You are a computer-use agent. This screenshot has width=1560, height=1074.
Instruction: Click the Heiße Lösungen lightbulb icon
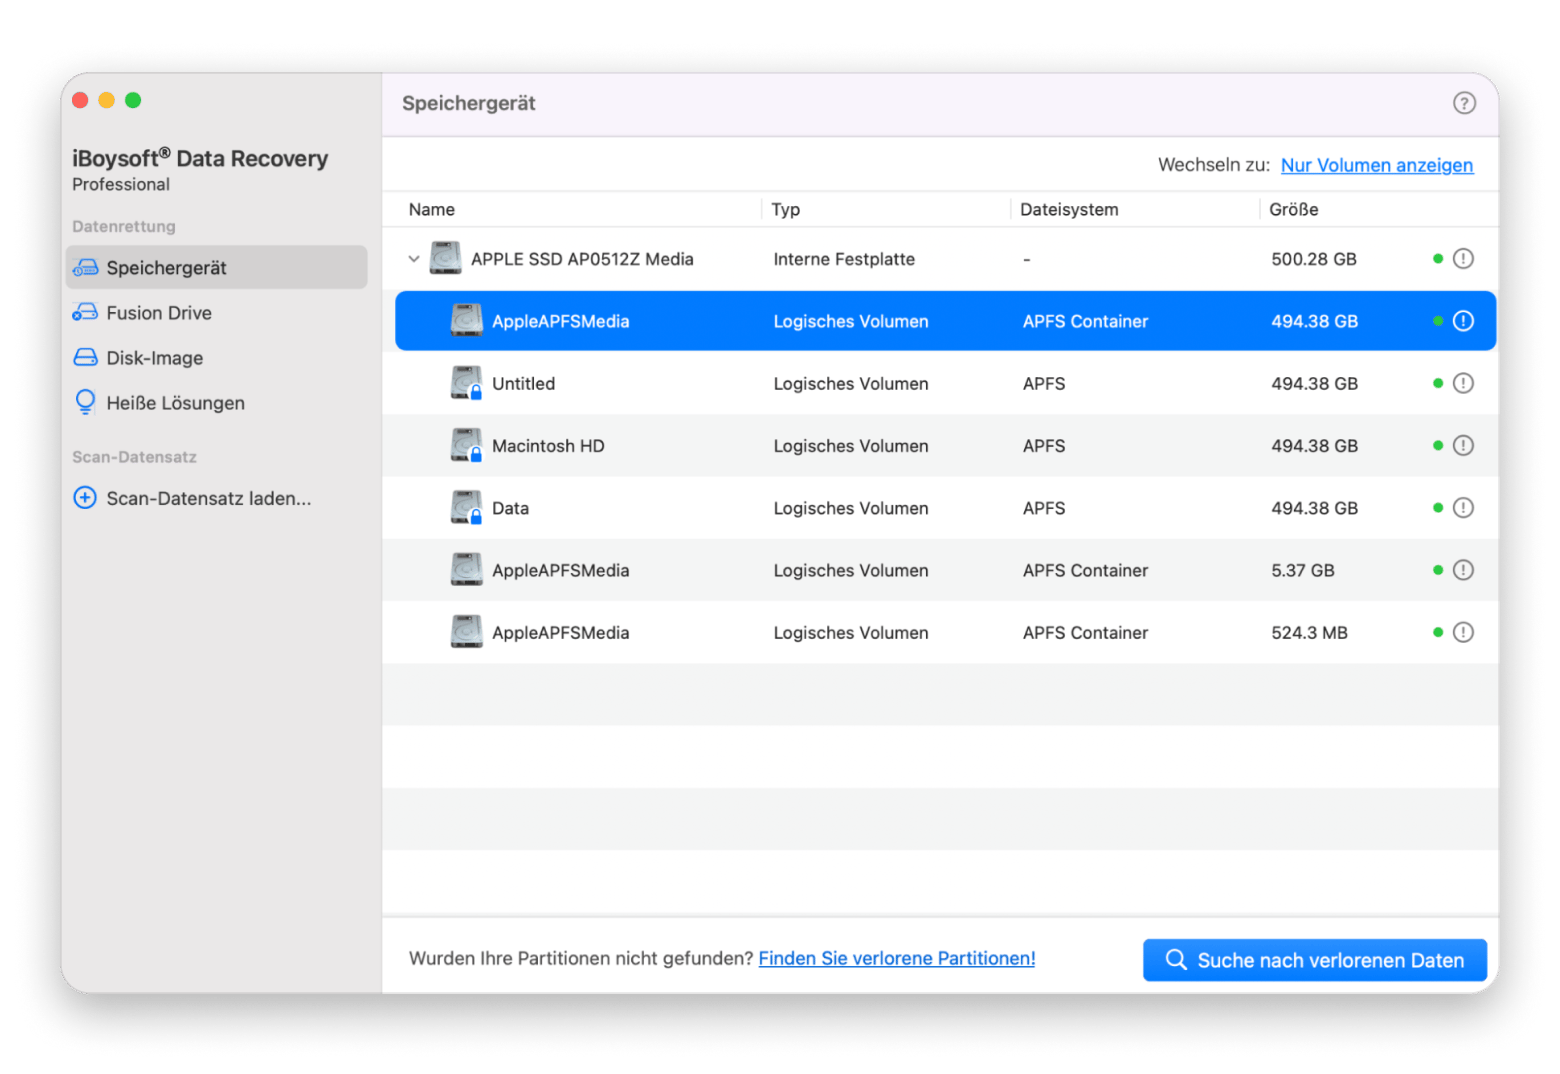click(86, 402)
